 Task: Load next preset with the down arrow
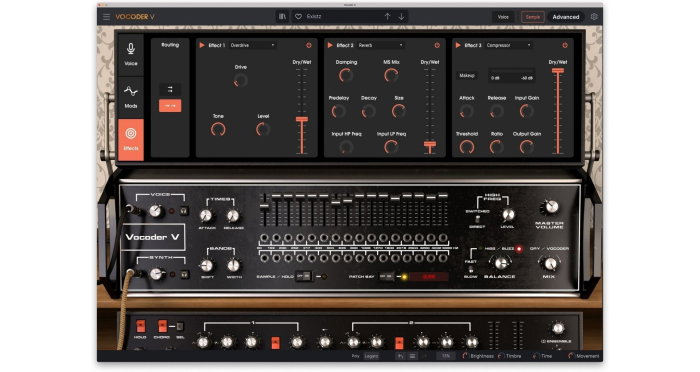coord(401,17)
